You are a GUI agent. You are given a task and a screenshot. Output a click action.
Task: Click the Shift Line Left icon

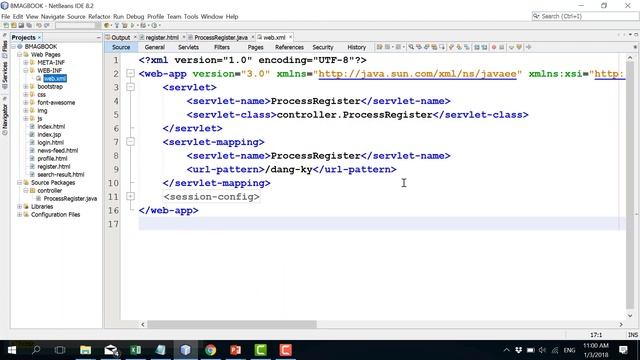pos(476,47)
